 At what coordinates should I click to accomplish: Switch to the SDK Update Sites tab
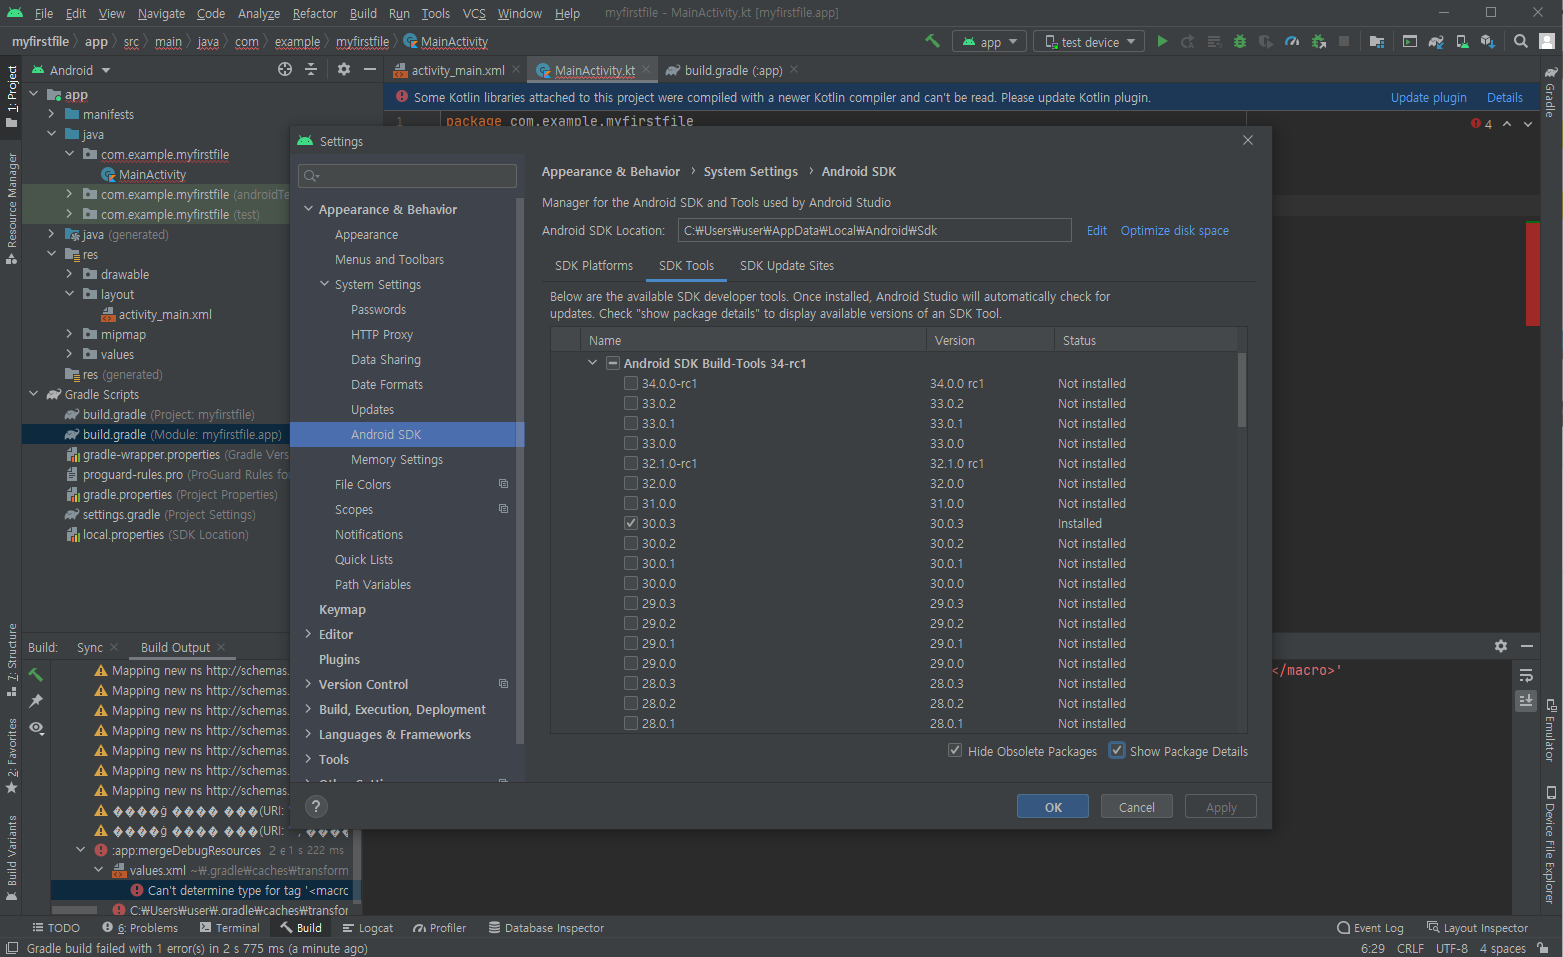click(x=787, y=265)
